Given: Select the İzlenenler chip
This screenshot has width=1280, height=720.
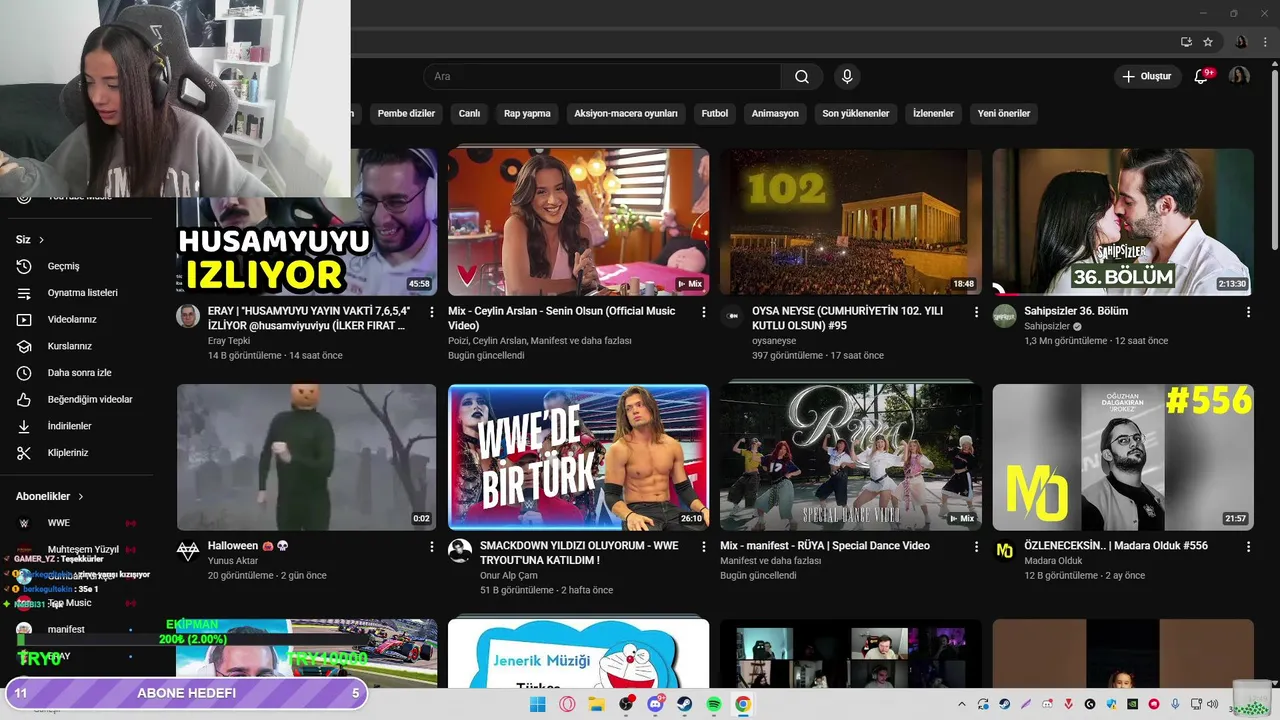Looking at the screenshot, I should point(933,113).
